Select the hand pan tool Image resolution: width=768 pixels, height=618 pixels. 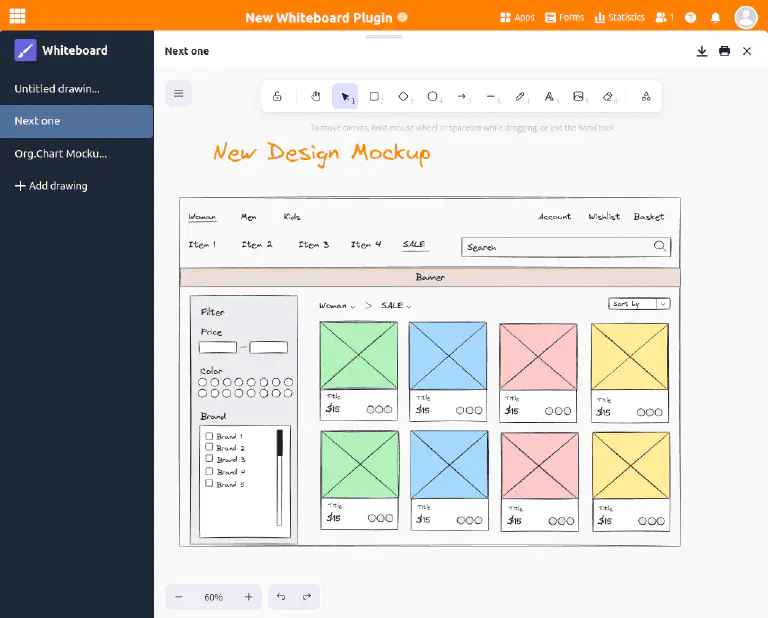(x=315, y=96)
